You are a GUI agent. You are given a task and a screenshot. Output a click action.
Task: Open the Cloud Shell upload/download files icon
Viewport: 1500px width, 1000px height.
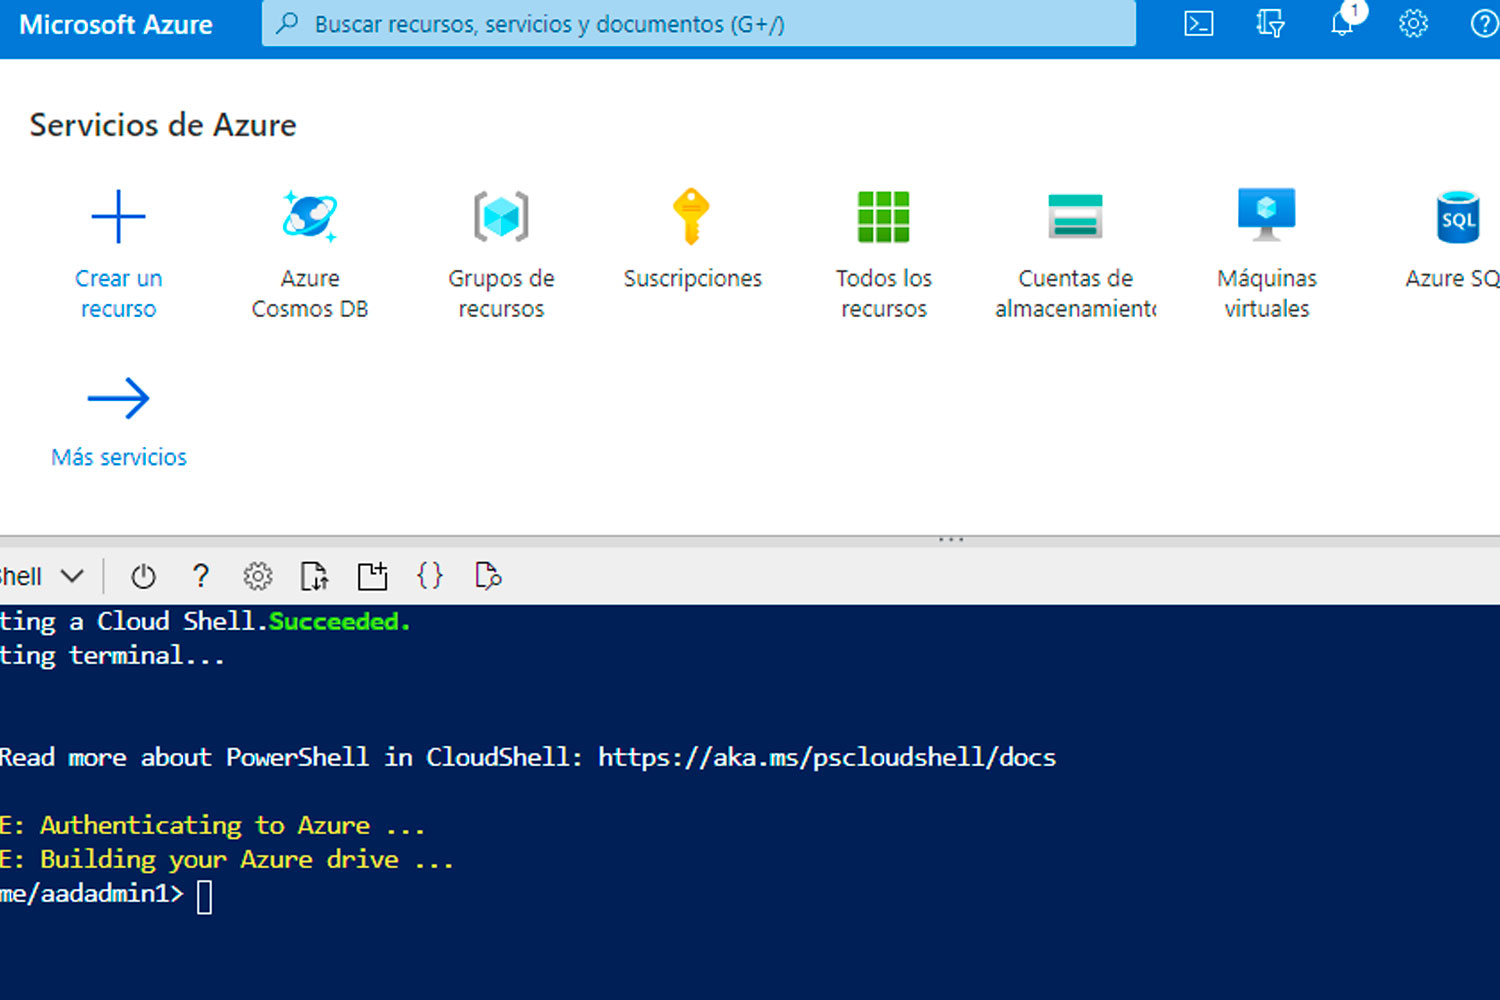pyautogui.click(x=314, y=576)
